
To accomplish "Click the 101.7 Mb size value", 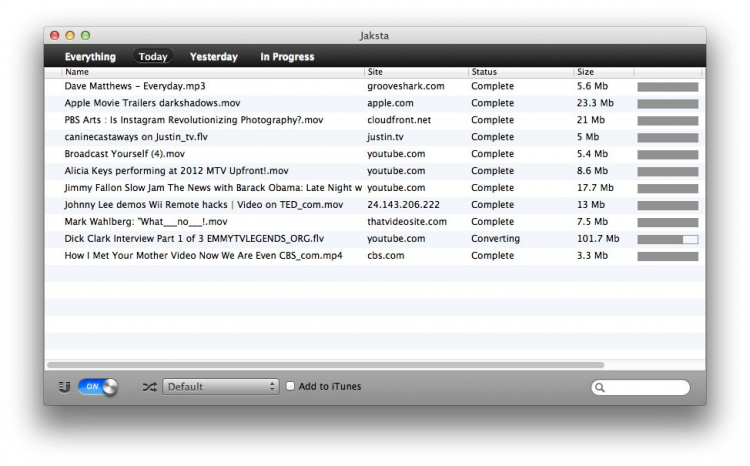I will [598, 238].
